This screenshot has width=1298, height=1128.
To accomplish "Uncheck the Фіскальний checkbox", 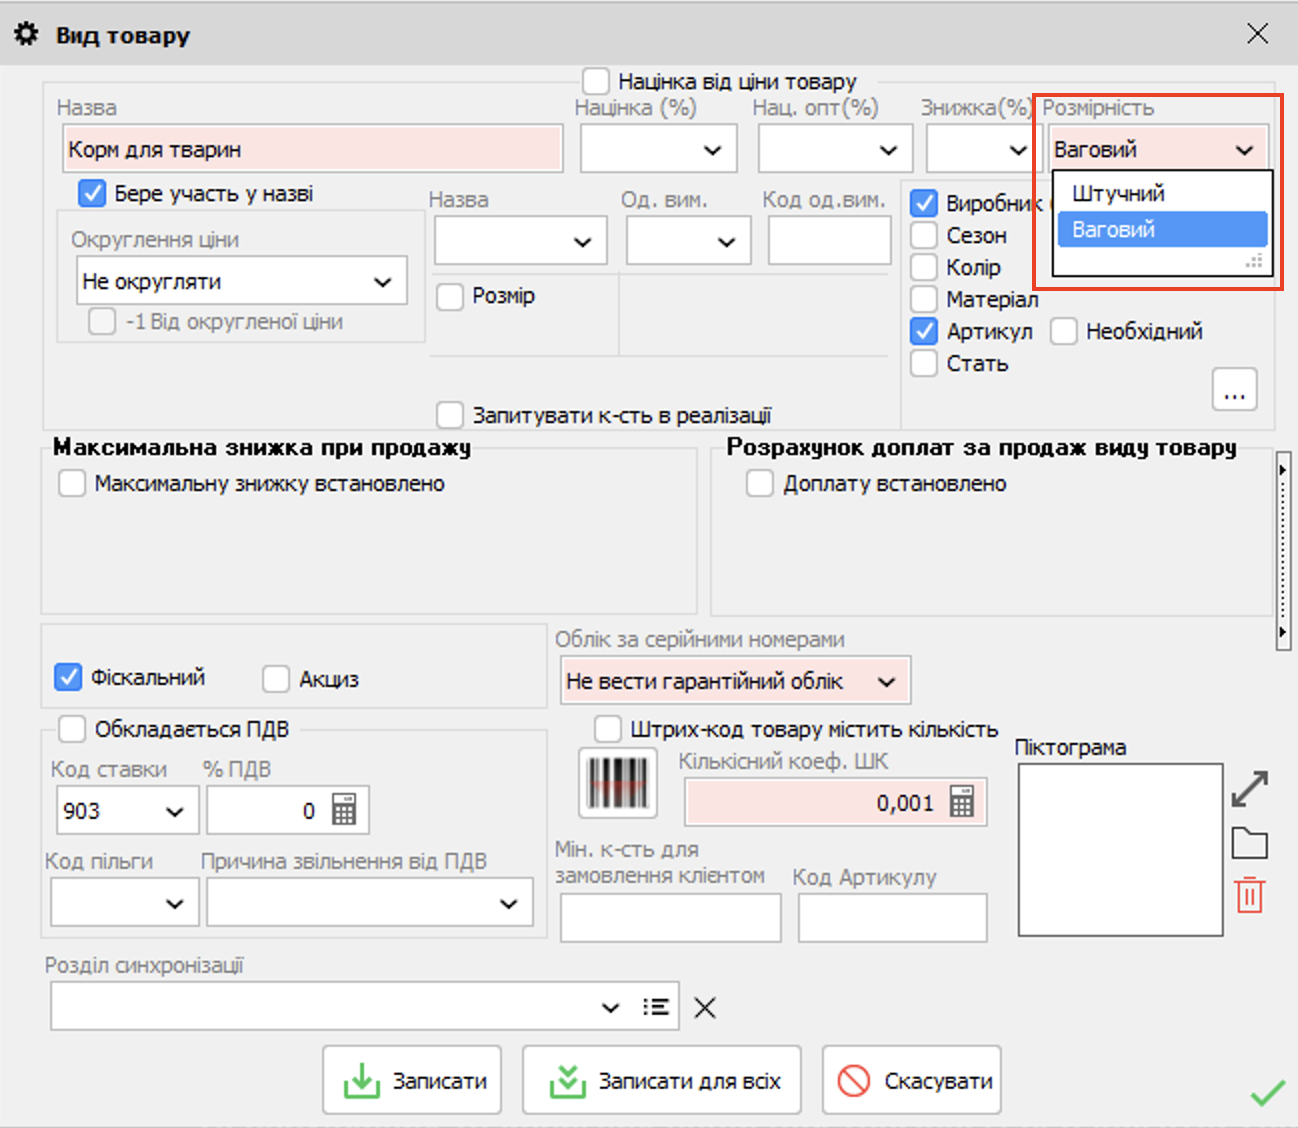I will (68, 677).
